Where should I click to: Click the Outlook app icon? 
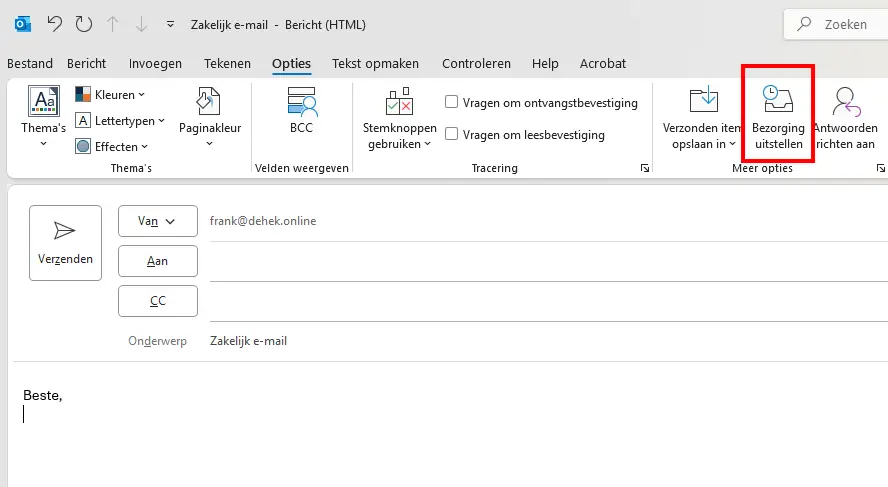(23, 24)
